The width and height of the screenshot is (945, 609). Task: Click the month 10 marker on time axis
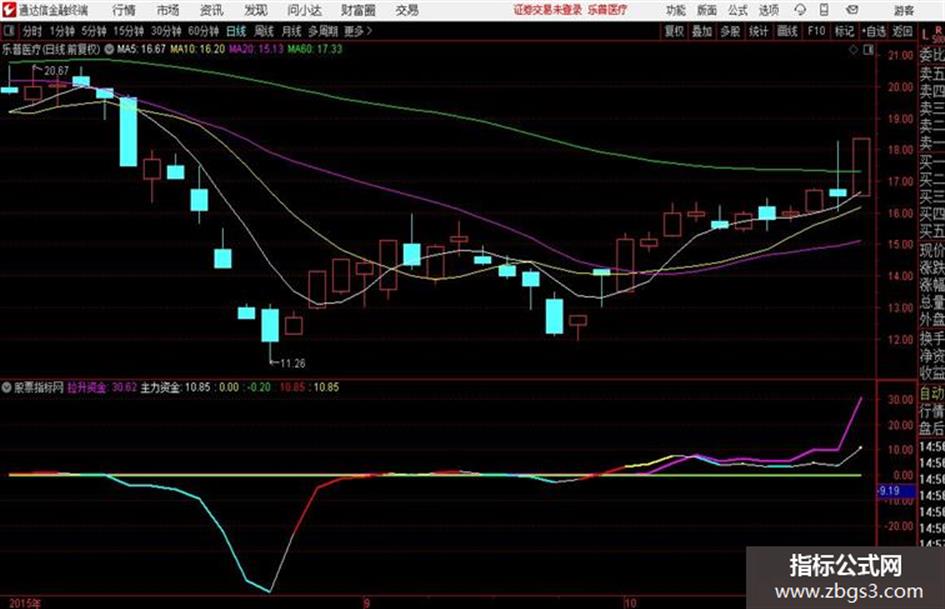630,602
